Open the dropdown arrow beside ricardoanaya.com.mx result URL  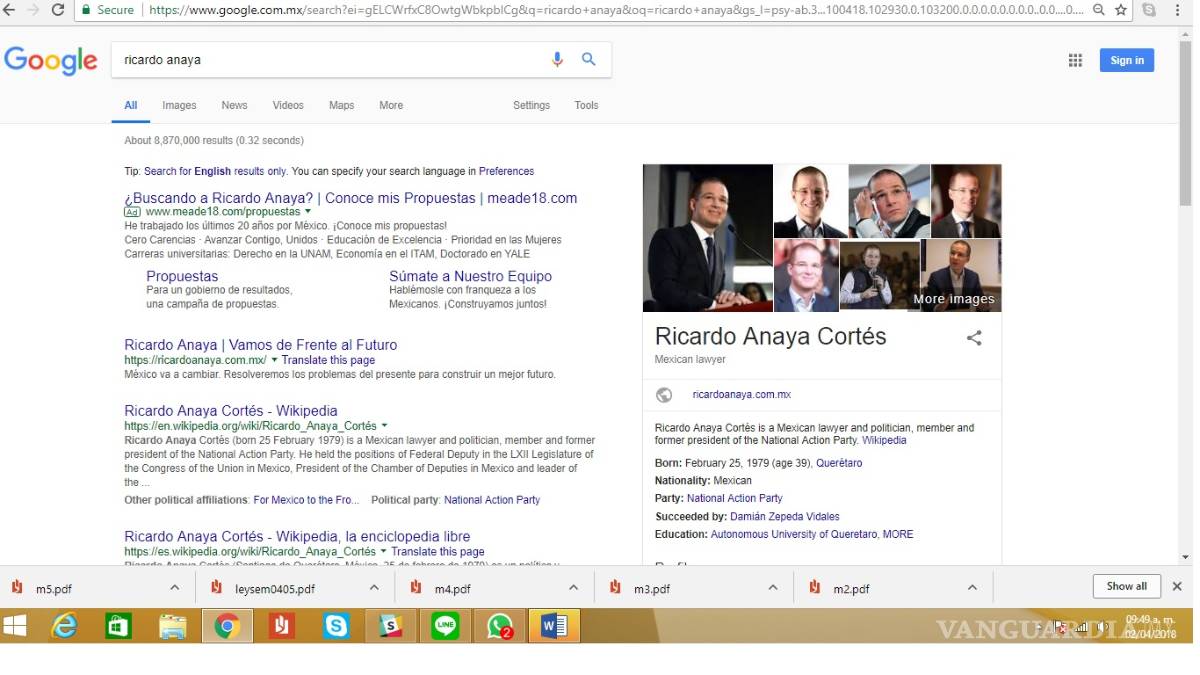pos(274,360)
